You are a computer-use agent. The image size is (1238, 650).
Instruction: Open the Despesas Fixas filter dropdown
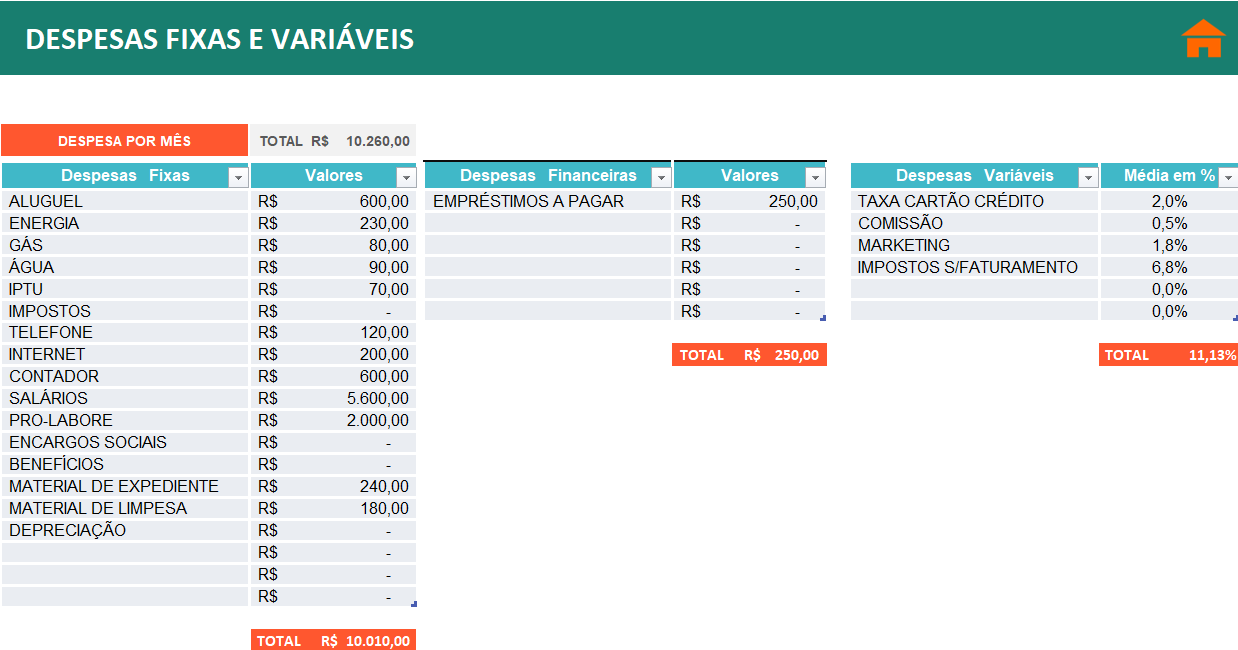pos(238,177)
